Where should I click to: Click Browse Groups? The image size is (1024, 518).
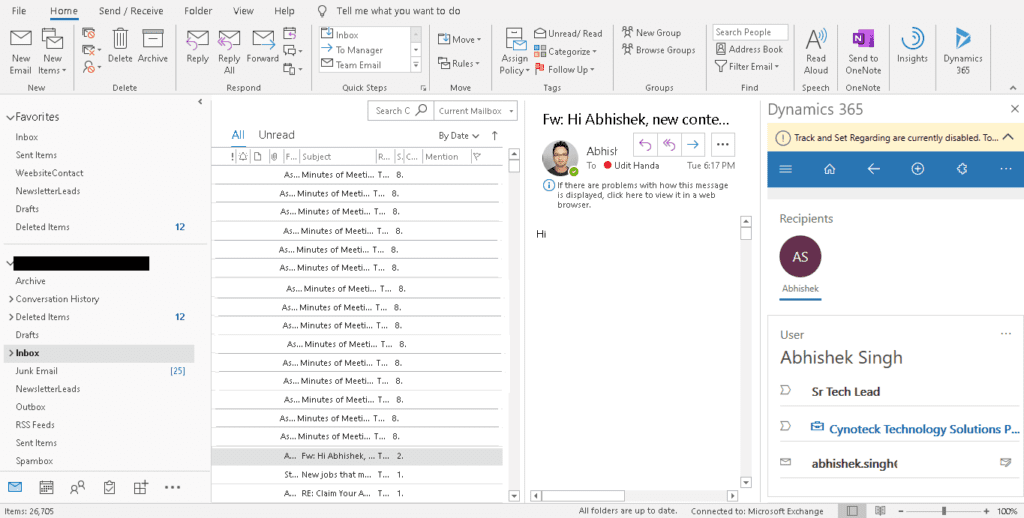pos(658,50)
